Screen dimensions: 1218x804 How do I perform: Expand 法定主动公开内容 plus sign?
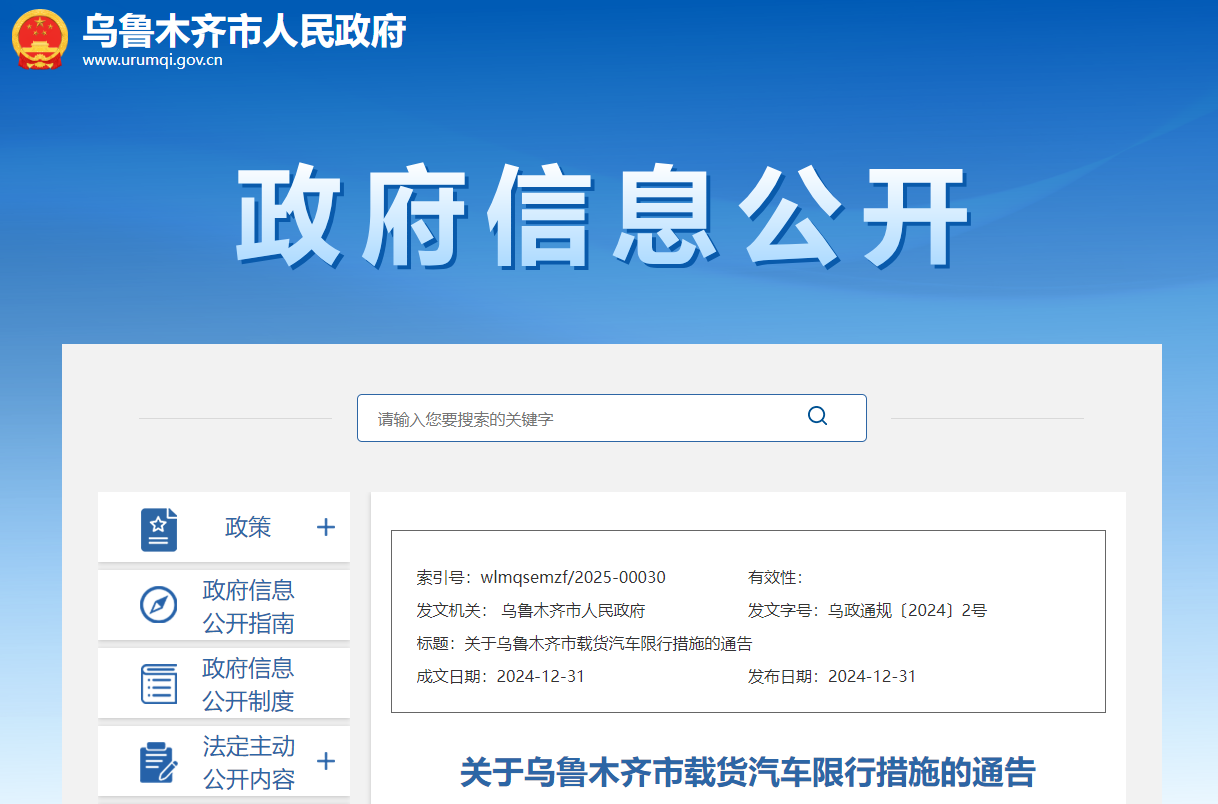pyautogui.click(x=326, y=761)
